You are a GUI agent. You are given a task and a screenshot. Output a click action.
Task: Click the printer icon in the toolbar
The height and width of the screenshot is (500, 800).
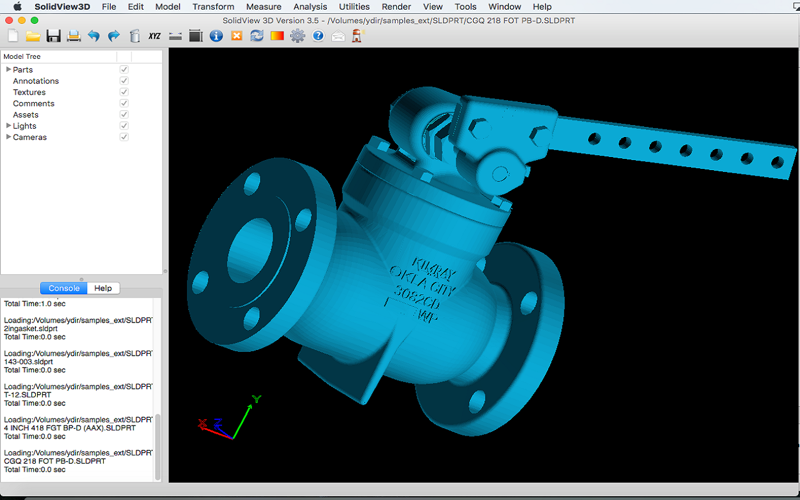[73, 36]
